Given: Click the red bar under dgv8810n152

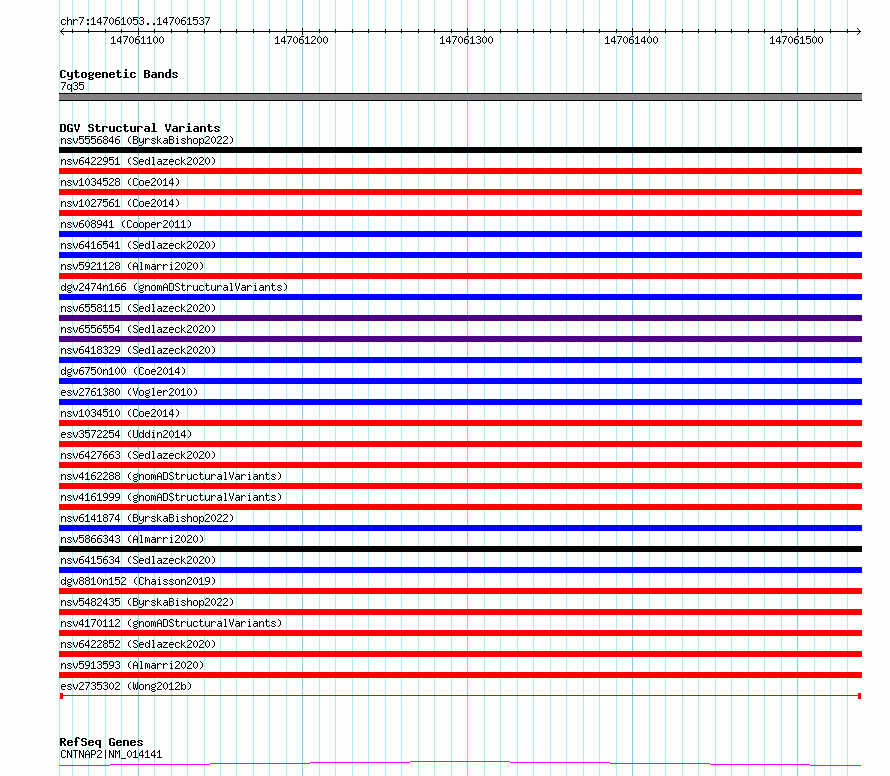Looking at the screenshot, I should (x=460, y=592).
